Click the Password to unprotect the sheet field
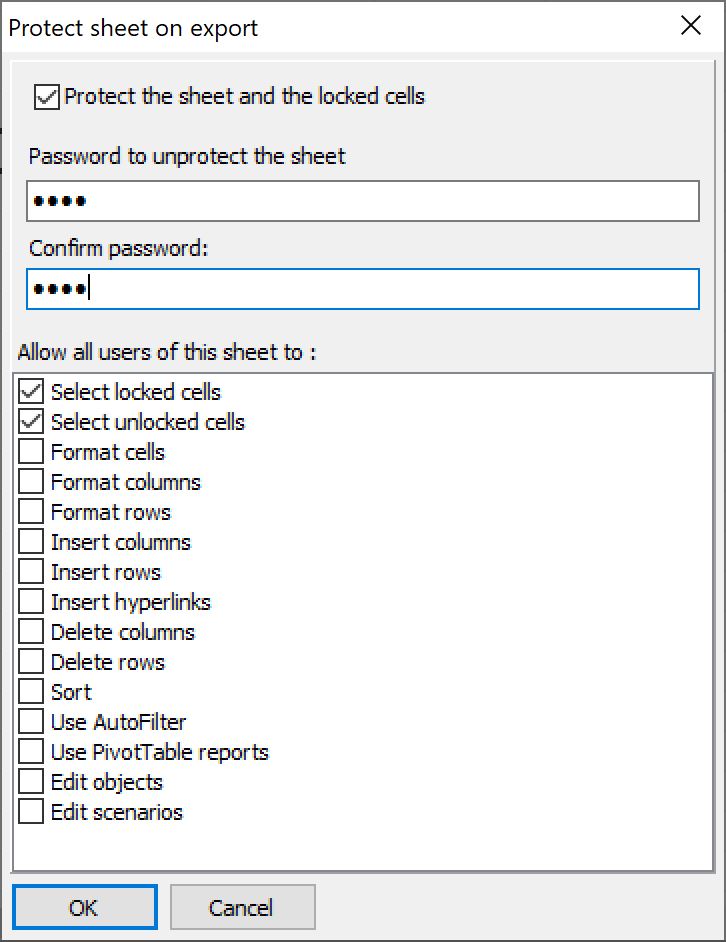 (x=362, y=201)
